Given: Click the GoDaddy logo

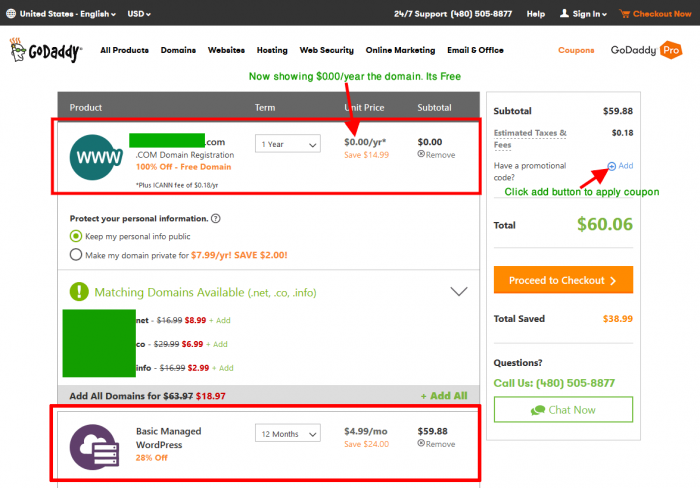Looking at the screenshot, I should pyautogui.click(x=46, y=50).
